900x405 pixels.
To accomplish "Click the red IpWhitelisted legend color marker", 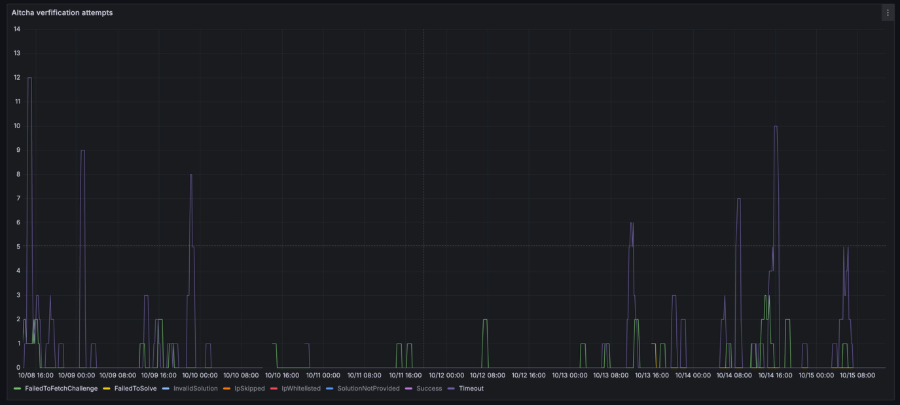I will coord(274,388).
